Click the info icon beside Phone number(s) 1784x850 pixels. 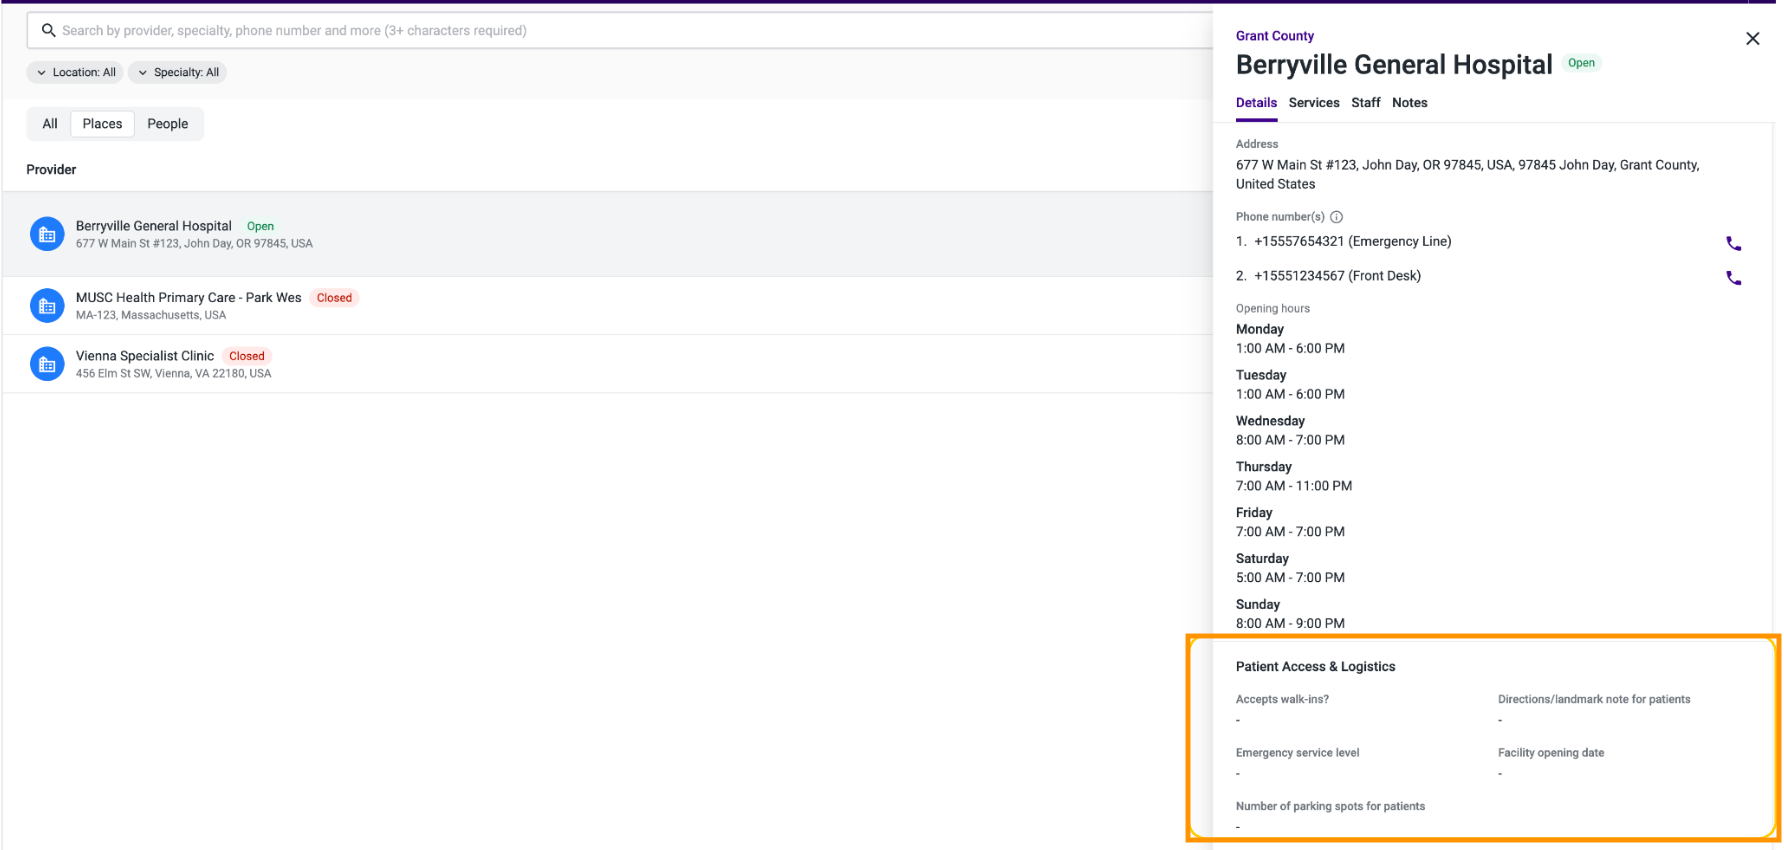pyautogui.click(x=1336, y=217)
